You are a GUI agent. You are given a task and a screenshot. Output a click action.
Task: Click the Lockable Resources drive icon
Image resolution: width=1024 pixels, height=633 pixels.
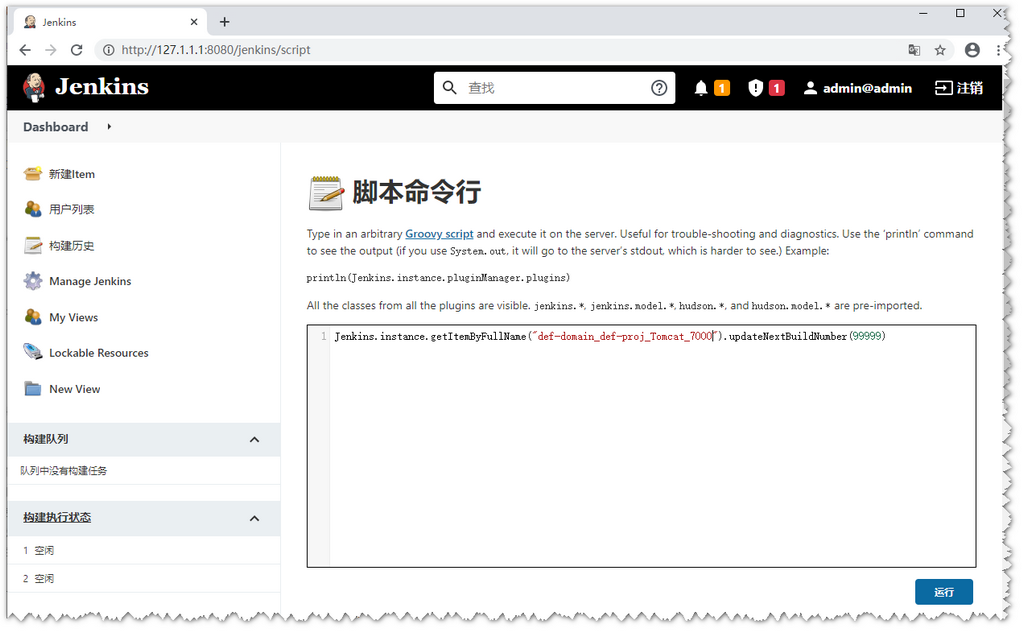(33, 352)
